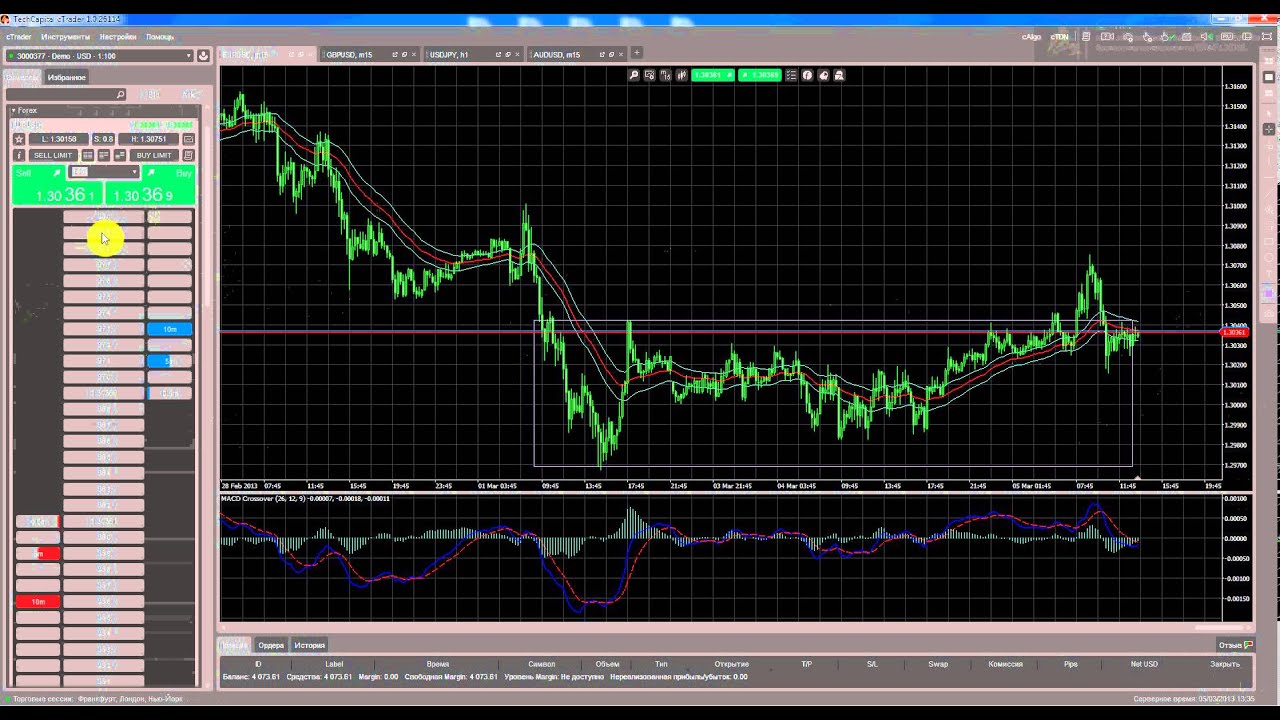Open the Инструменты menu
This screenshot has width=1280, height=720.
(x=66, y=37)
